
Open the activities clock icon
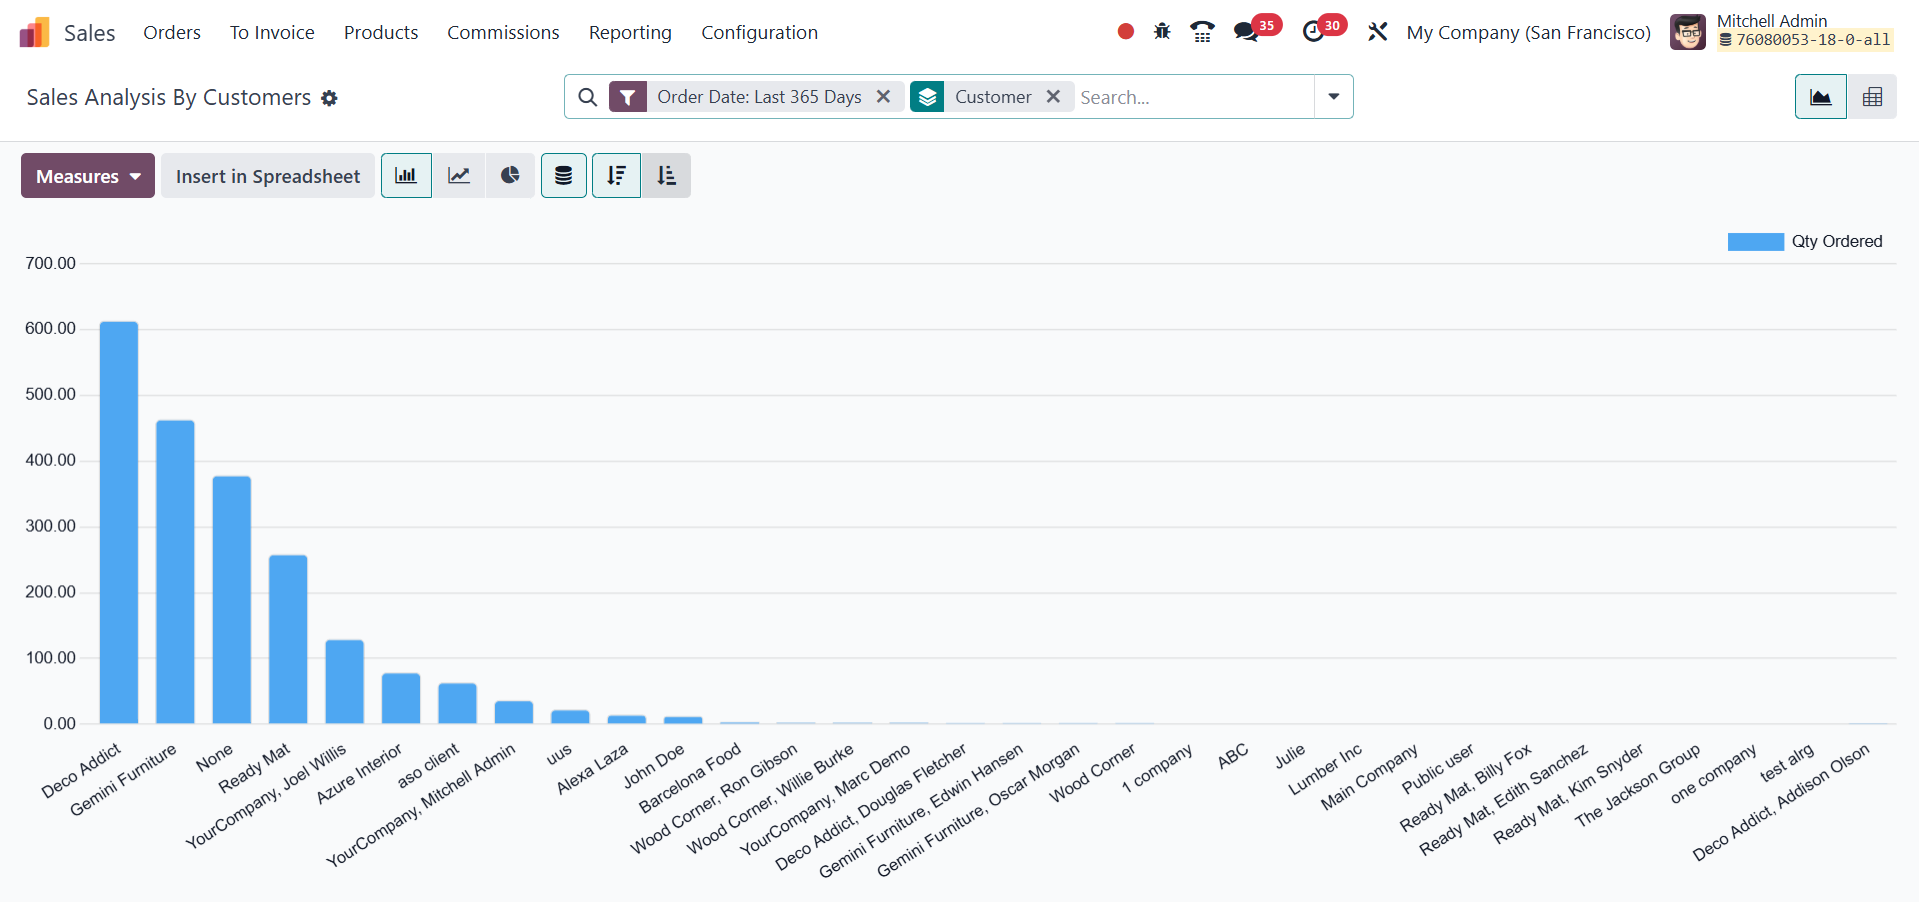1313,32
